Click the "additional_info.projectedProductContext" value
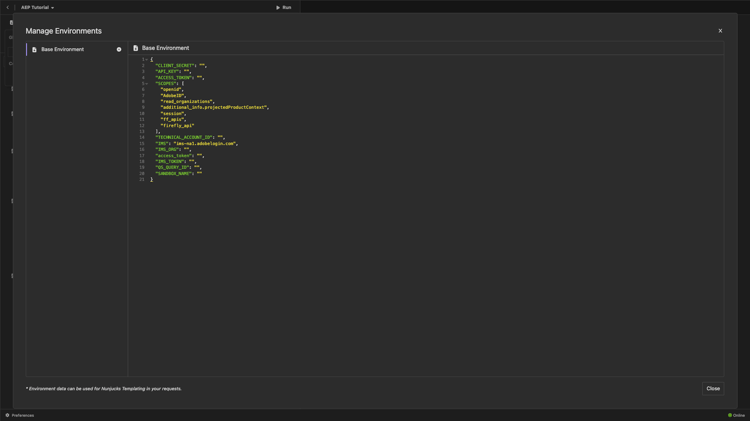The width and height of the screenshot is (750, 421). coord(214,107)
